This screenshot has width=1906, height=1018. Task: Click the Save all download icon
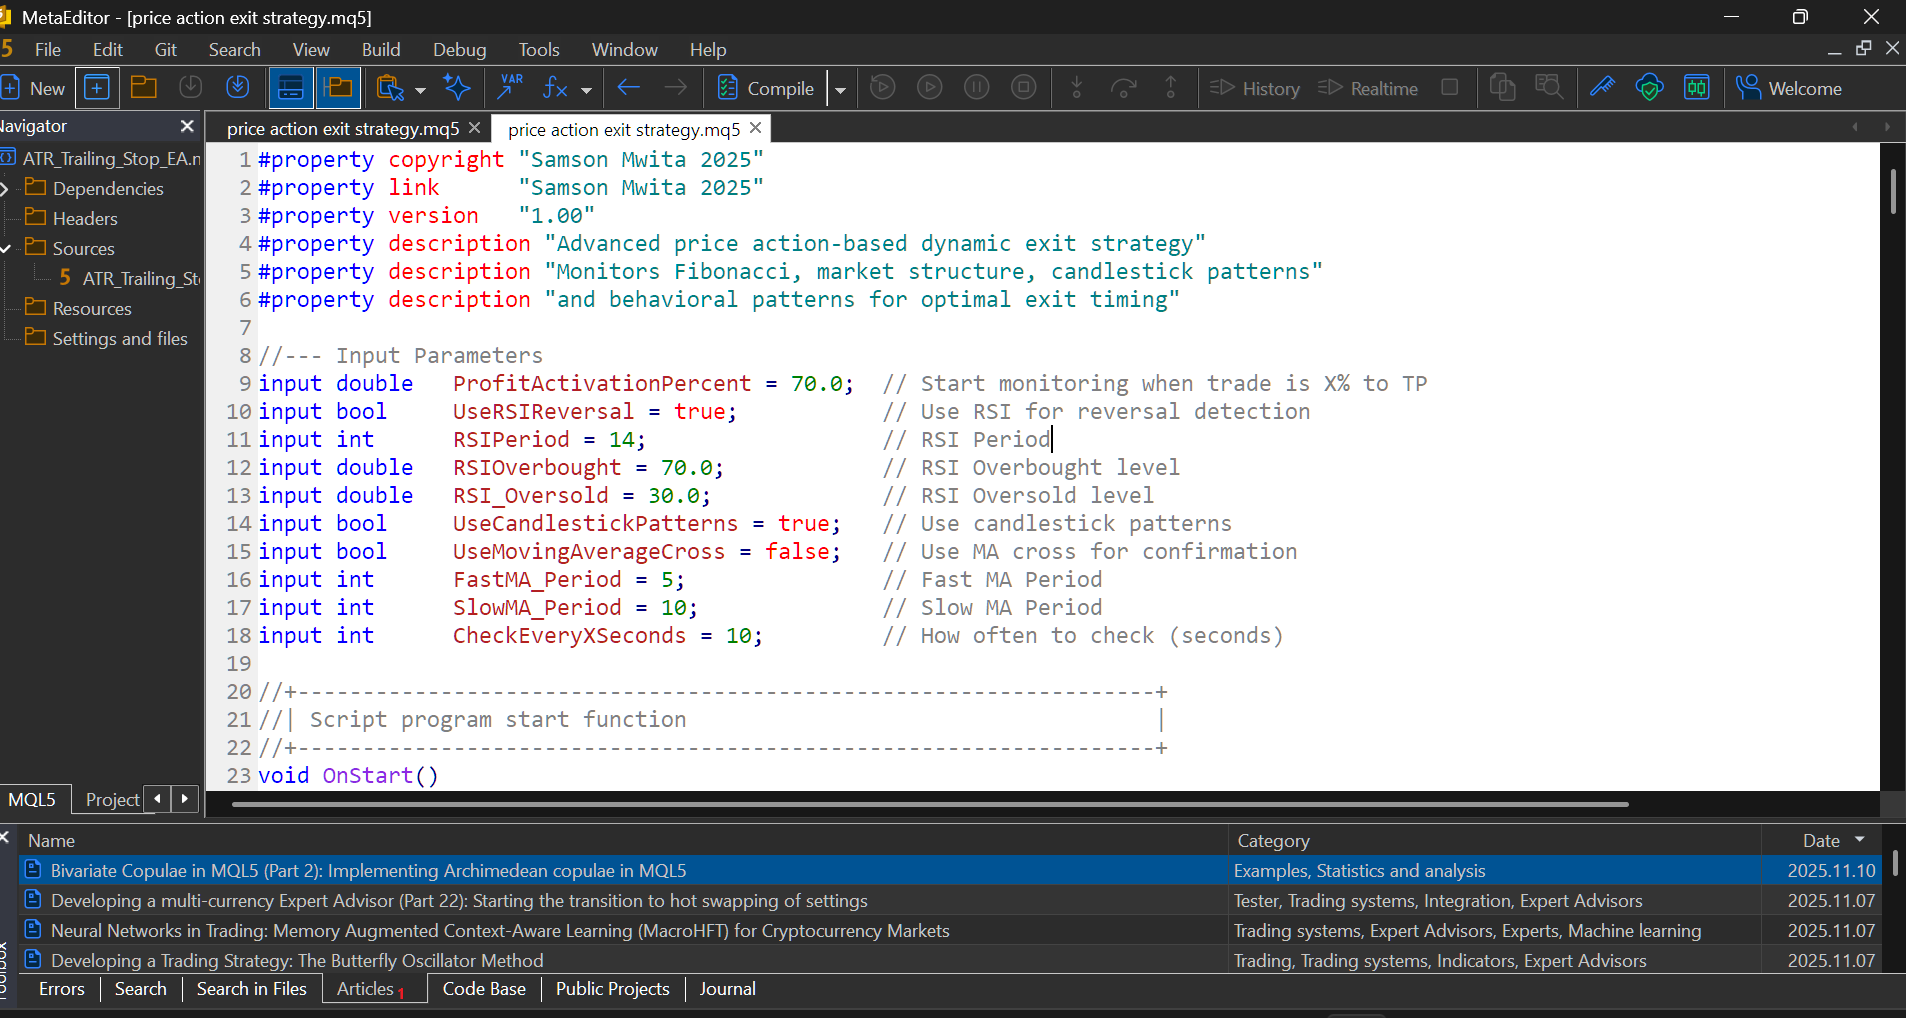[x=238, y=88]
